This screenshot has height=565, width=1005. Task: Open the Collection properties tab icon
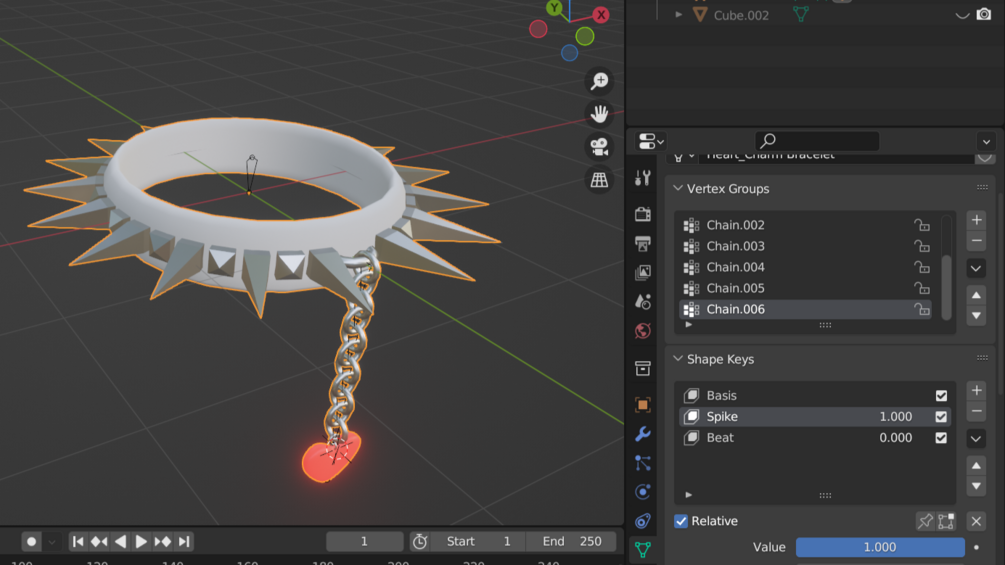coord(643,368)
